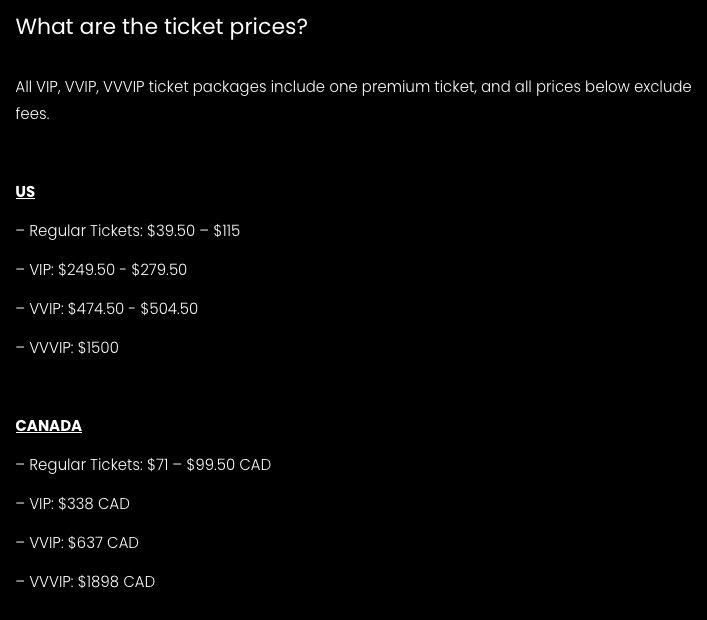707x620 pixels.
Task: Click the $504.50 US VVIP price
Action: click(x=169, y=309)
